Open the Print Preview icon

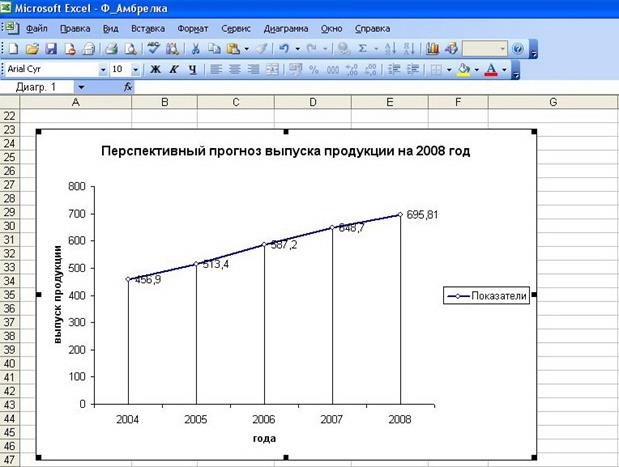coord(130,48)
